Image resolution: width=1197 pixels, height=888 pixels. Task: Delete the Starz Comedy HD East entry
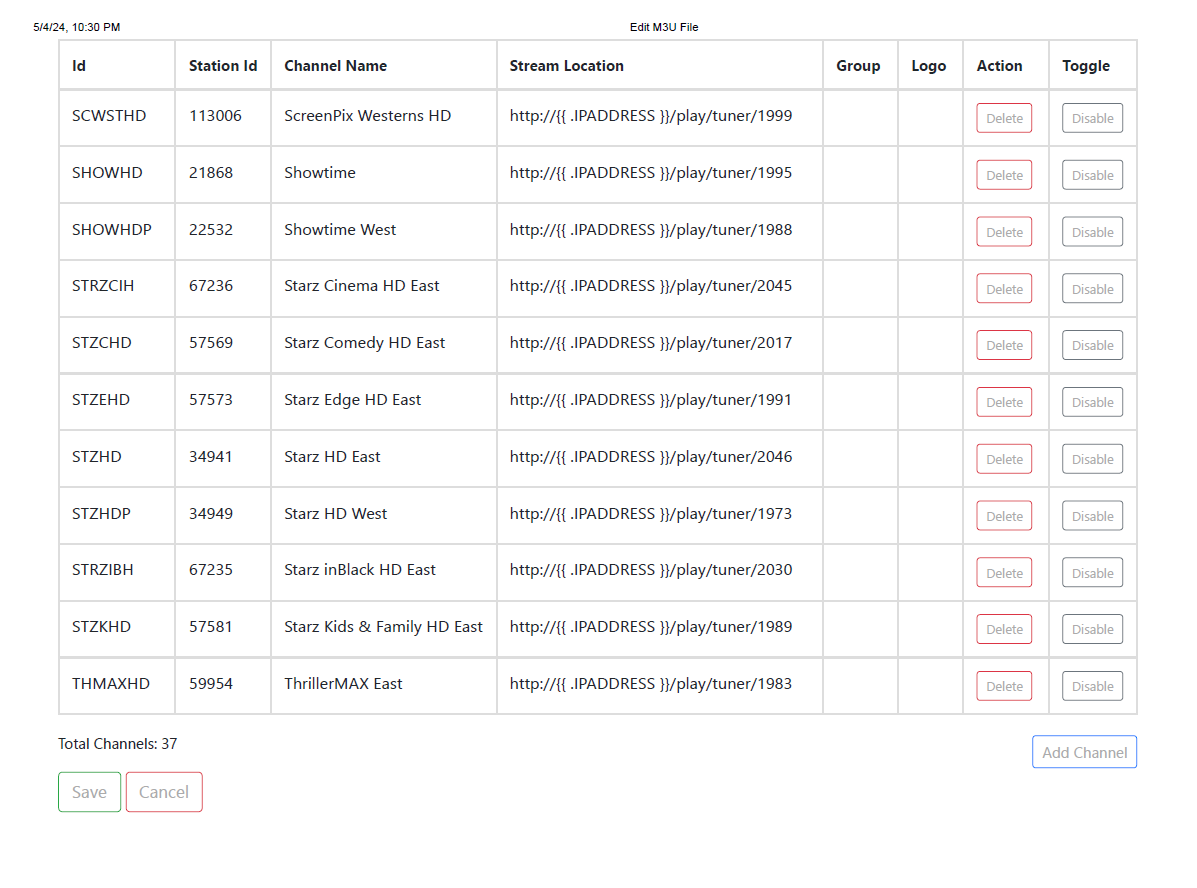(x=1004, y=345)
